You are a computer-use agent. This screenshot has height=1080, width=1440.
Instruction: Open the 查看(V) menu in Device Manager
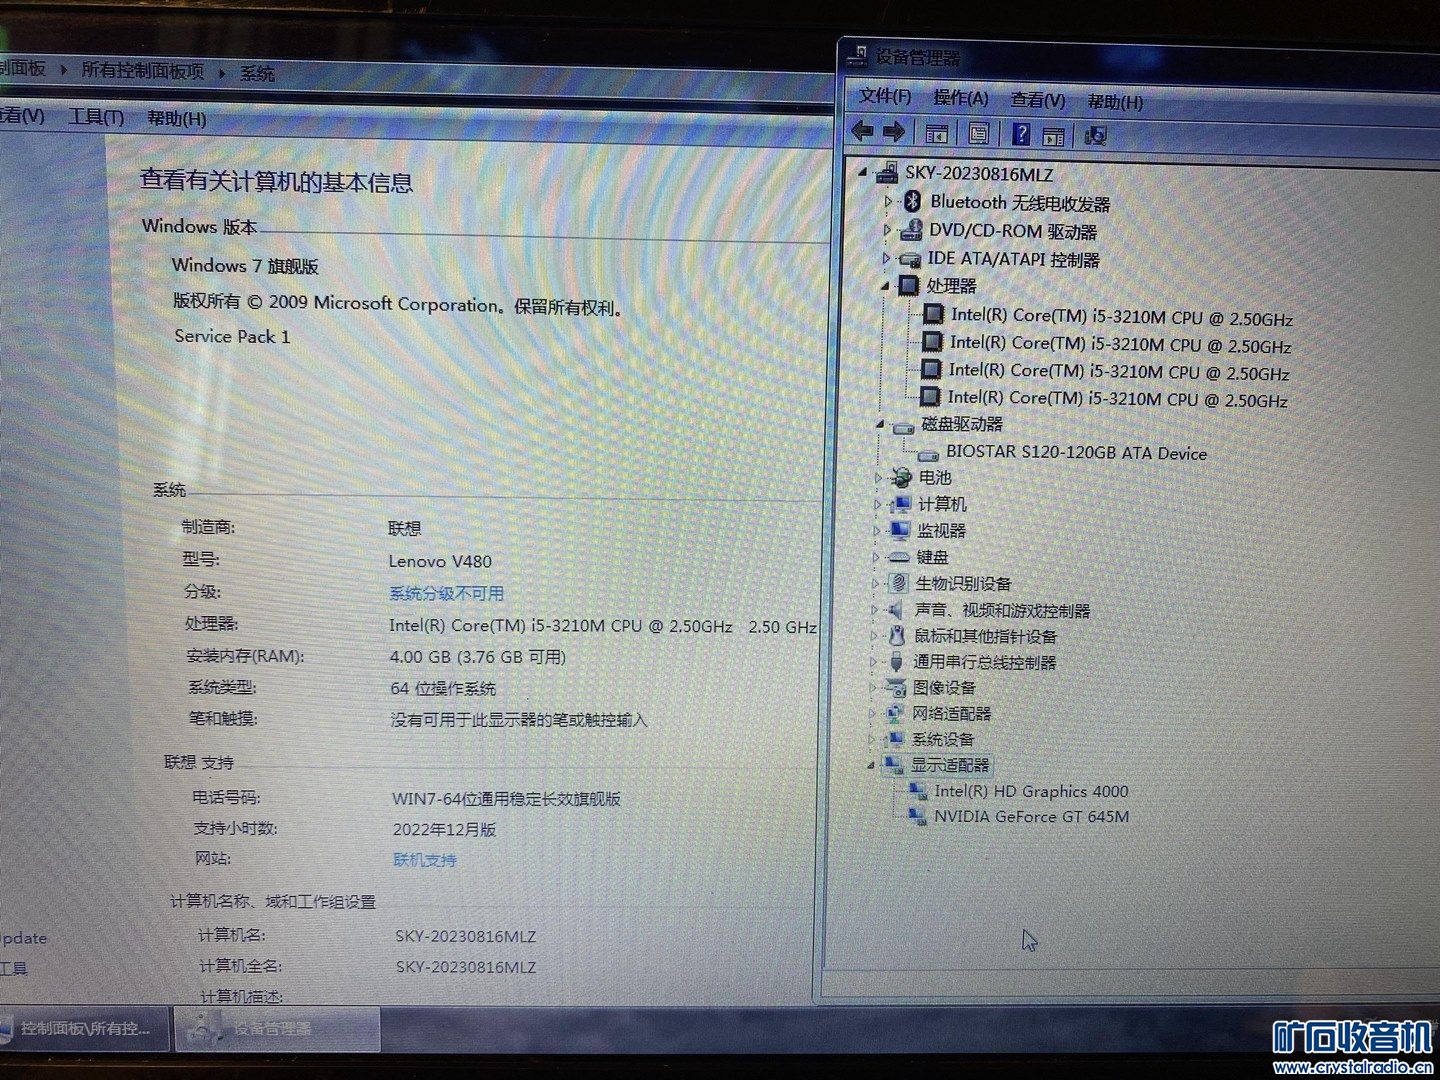1038,100
